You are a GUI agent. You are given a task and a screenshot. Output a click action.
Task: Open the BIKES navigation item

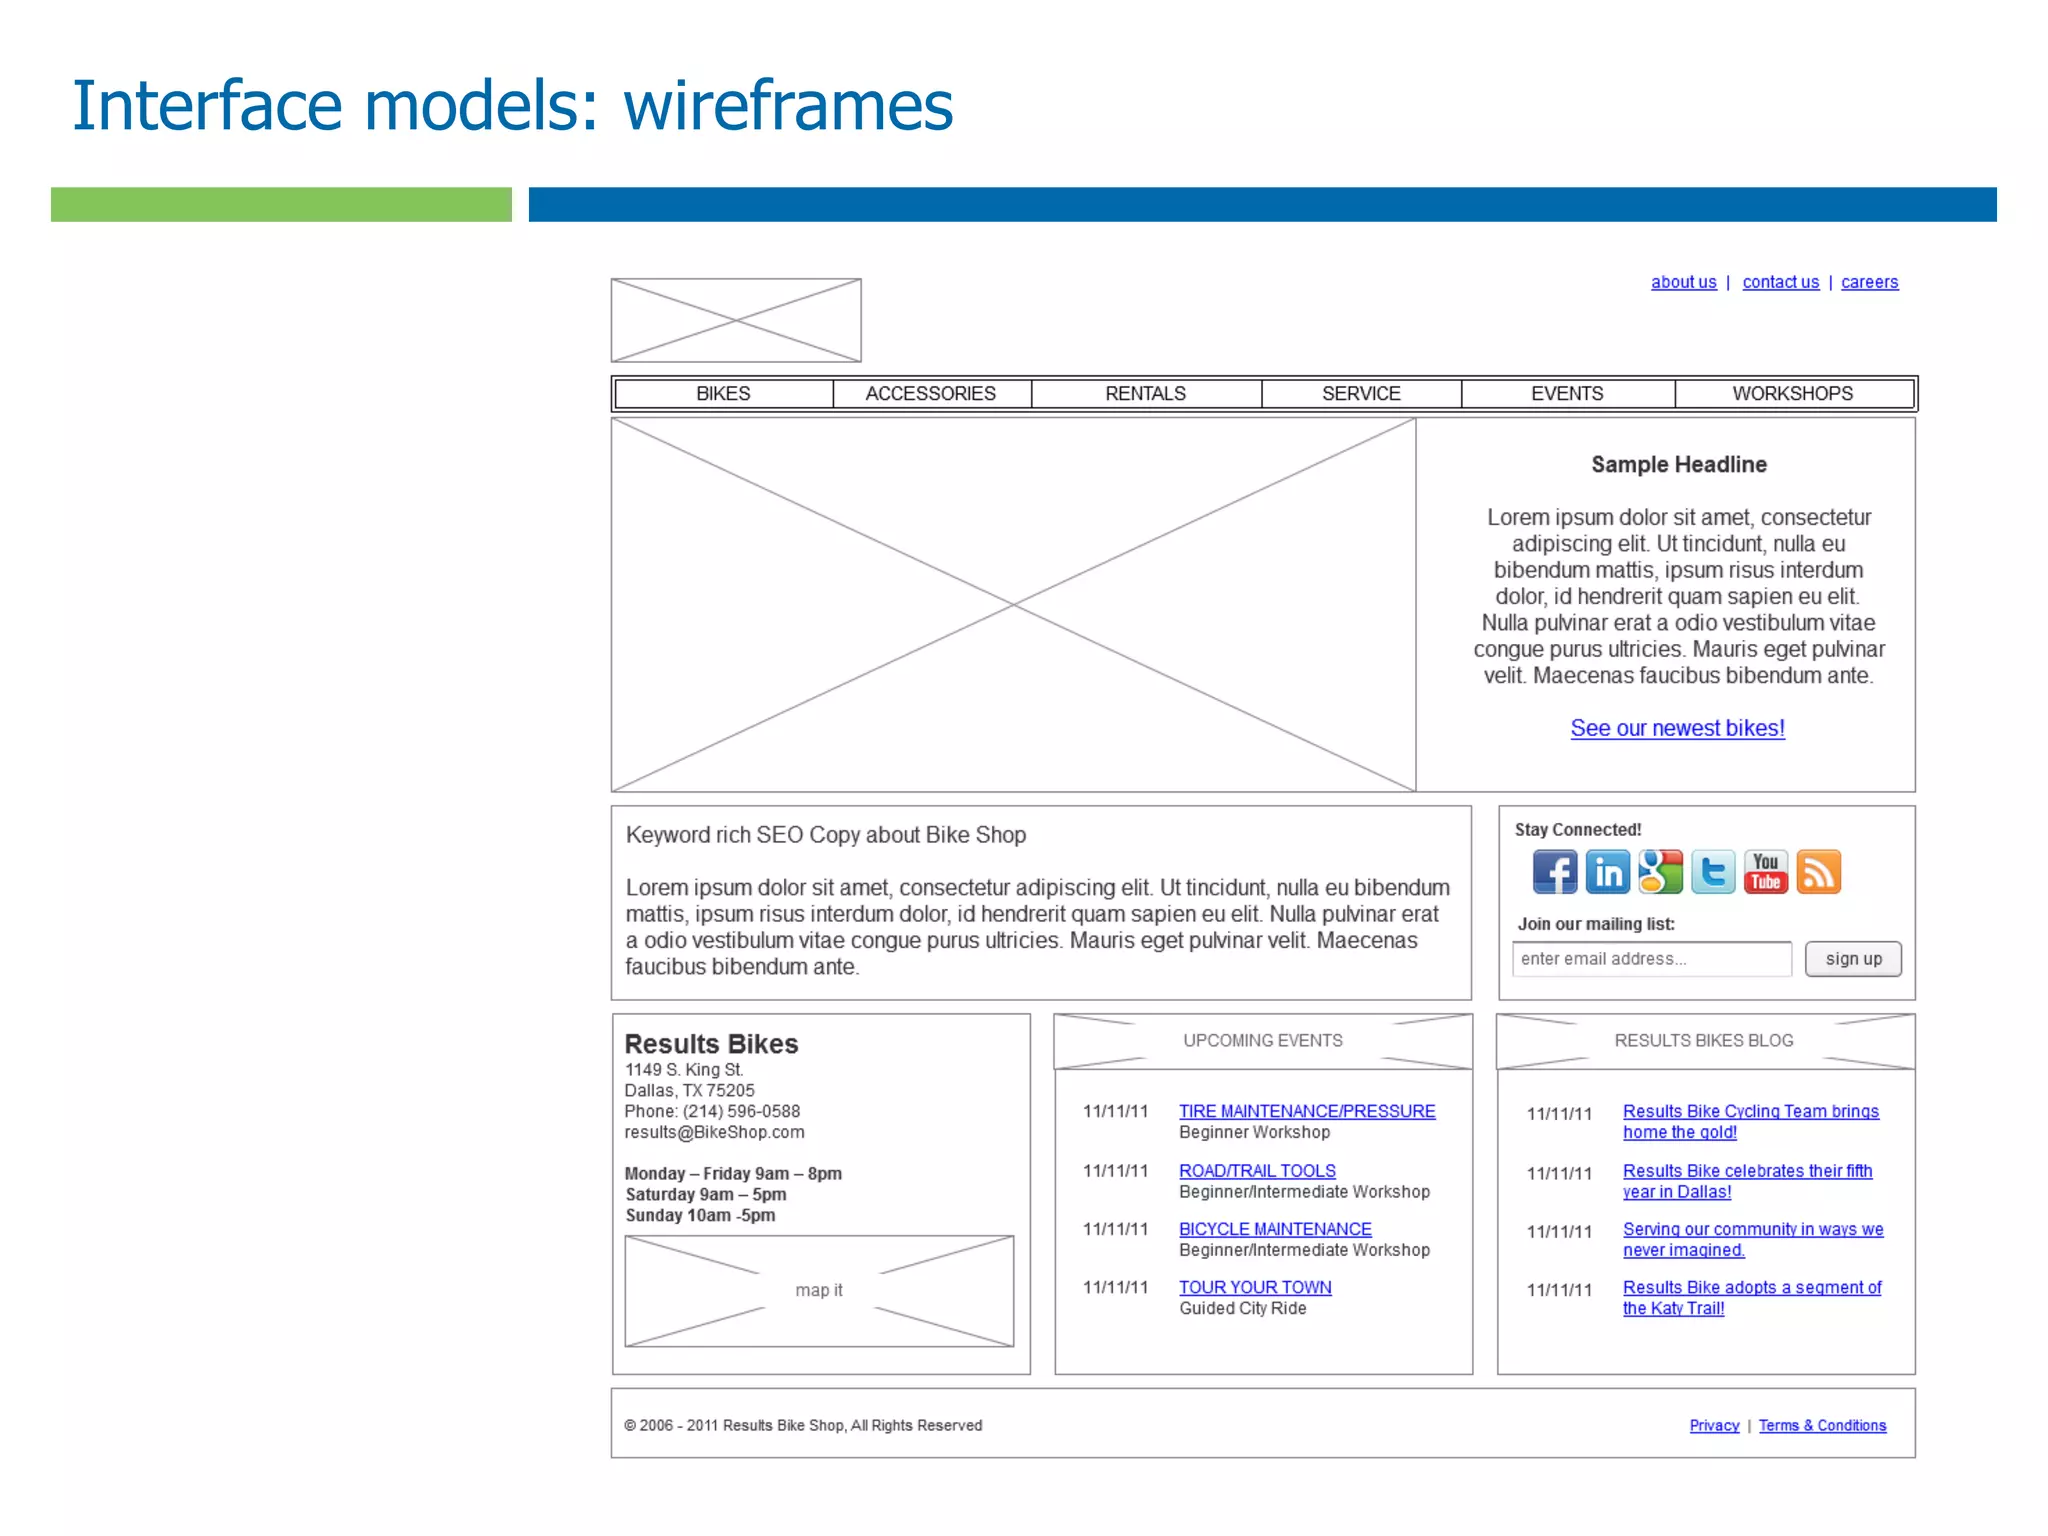[723, 394]
